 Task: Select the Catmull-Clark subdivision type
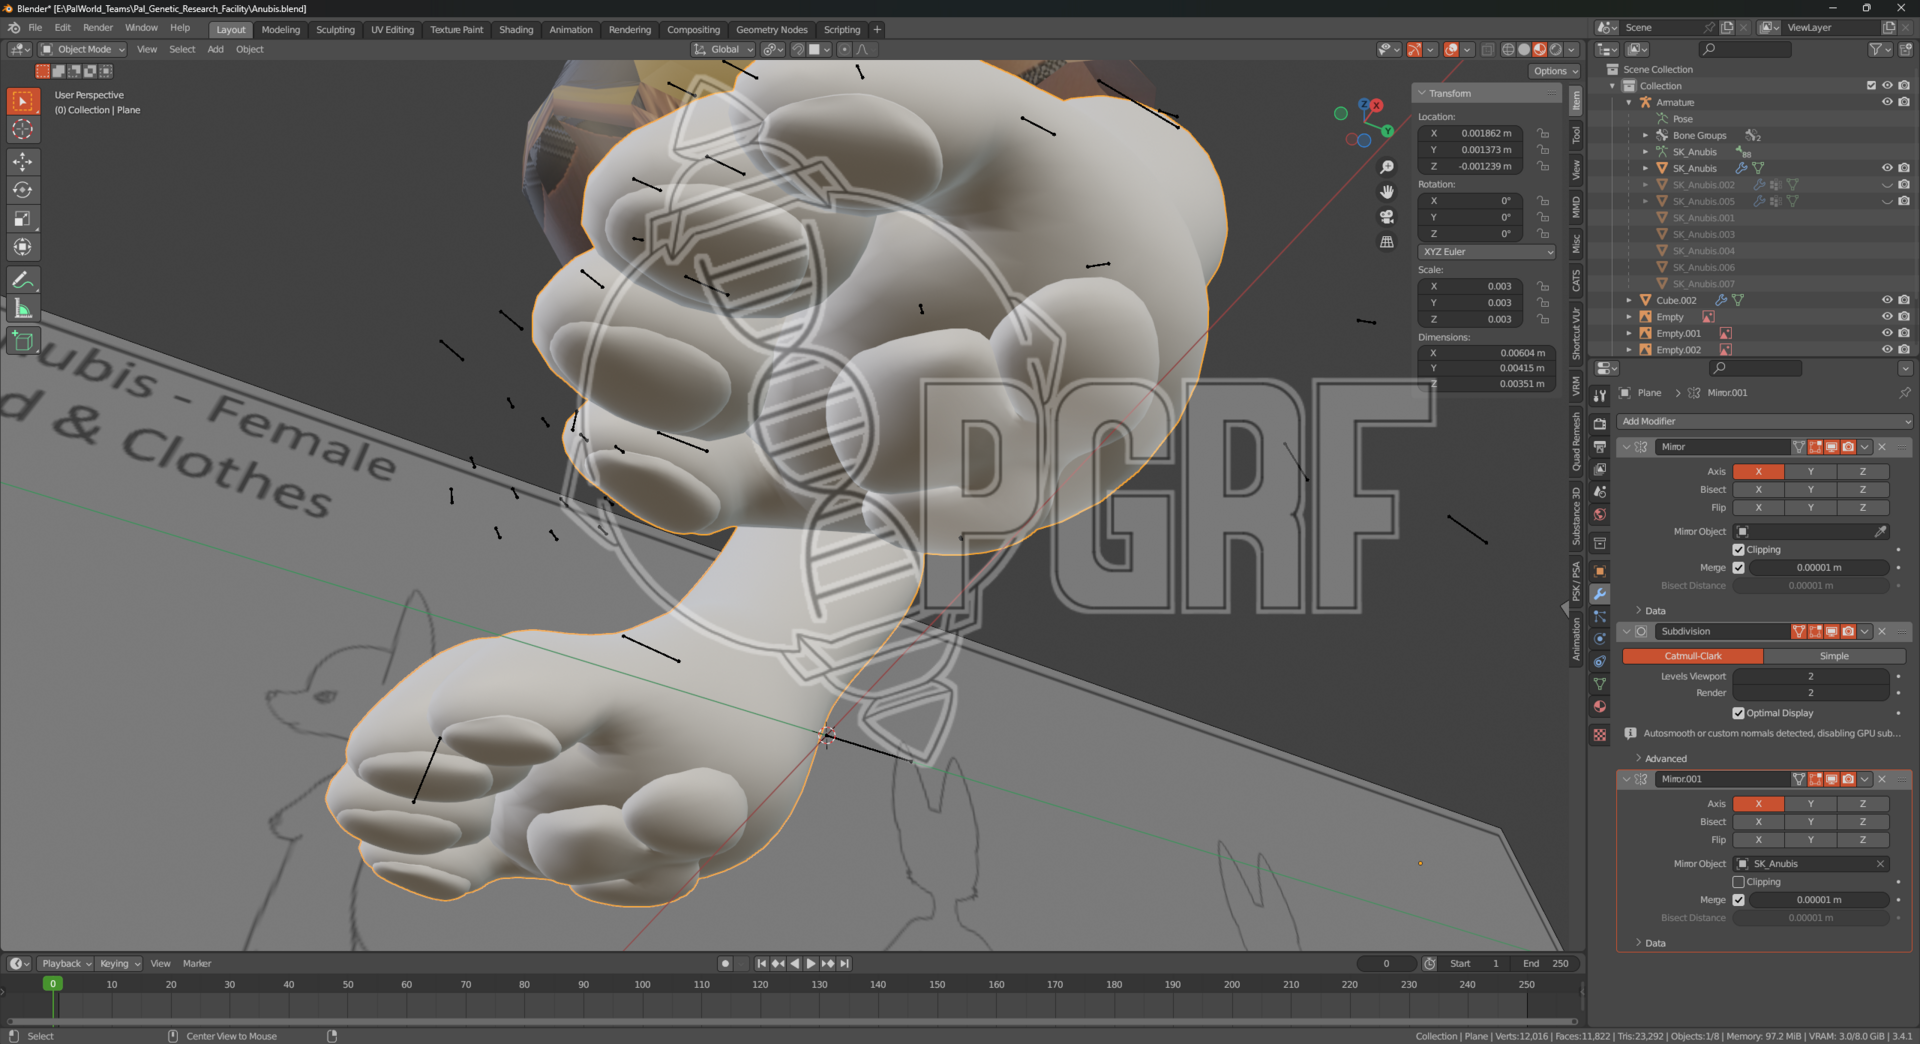(x=1693, y=656)
